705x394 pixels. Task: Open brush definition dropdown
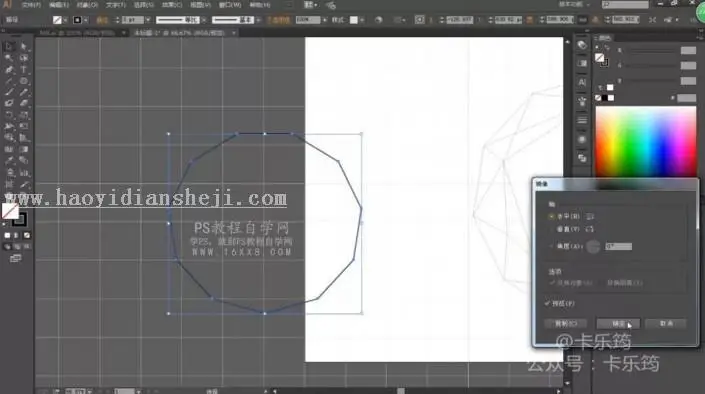(x=258, y=20)
